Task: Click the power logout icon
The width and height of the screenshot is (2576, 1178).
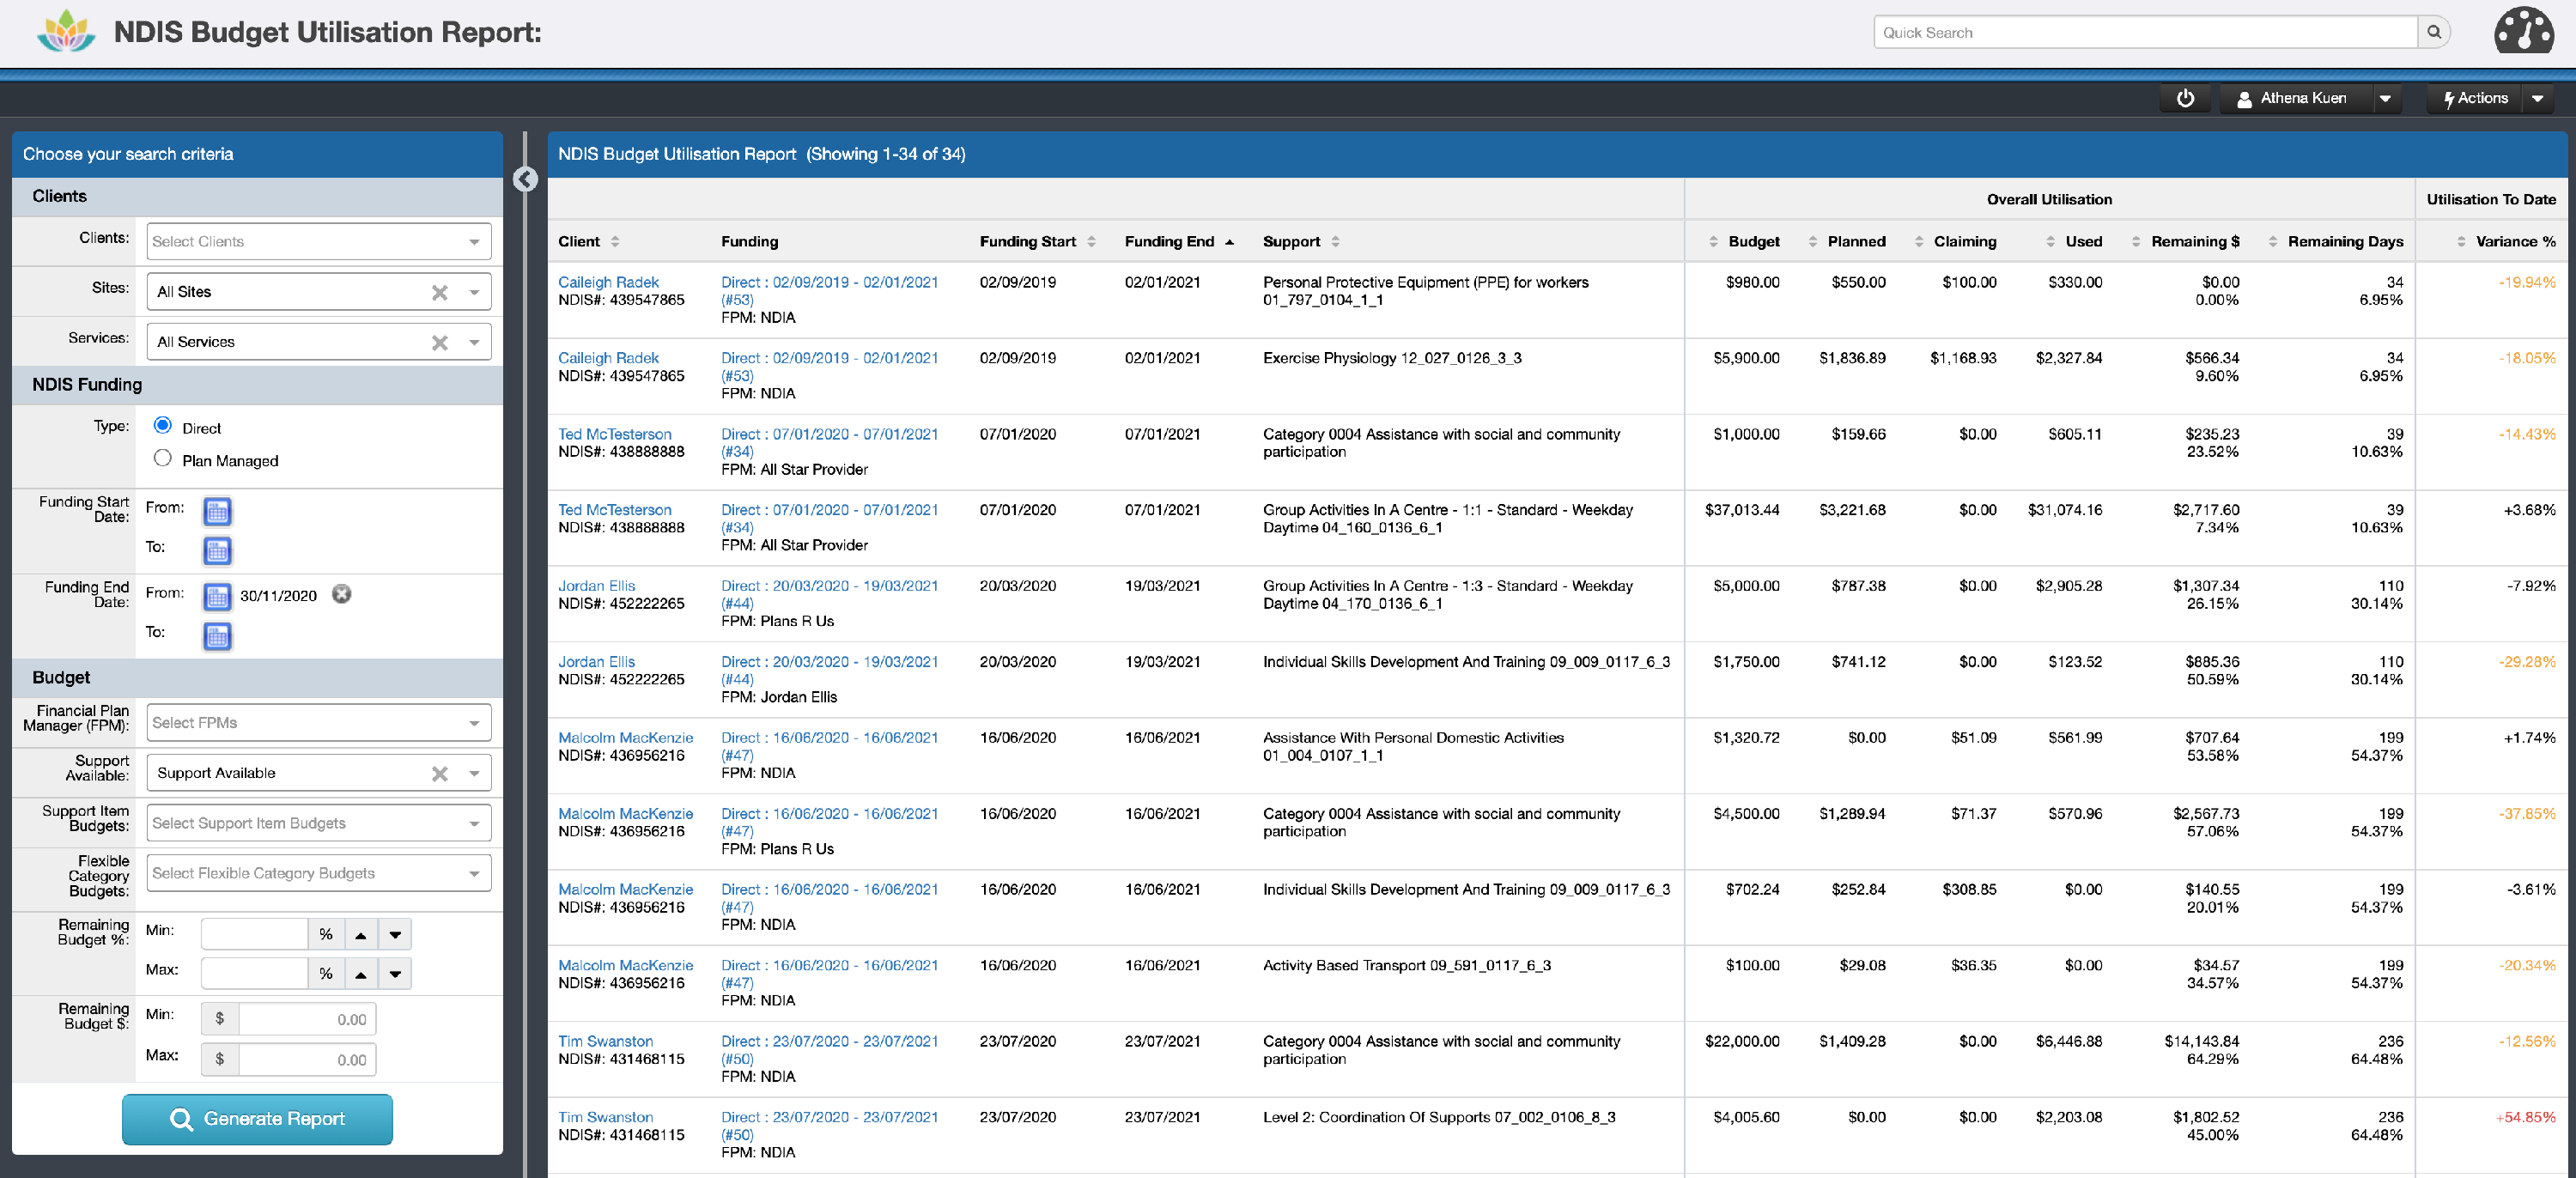Action: [x=2185, y=98]
